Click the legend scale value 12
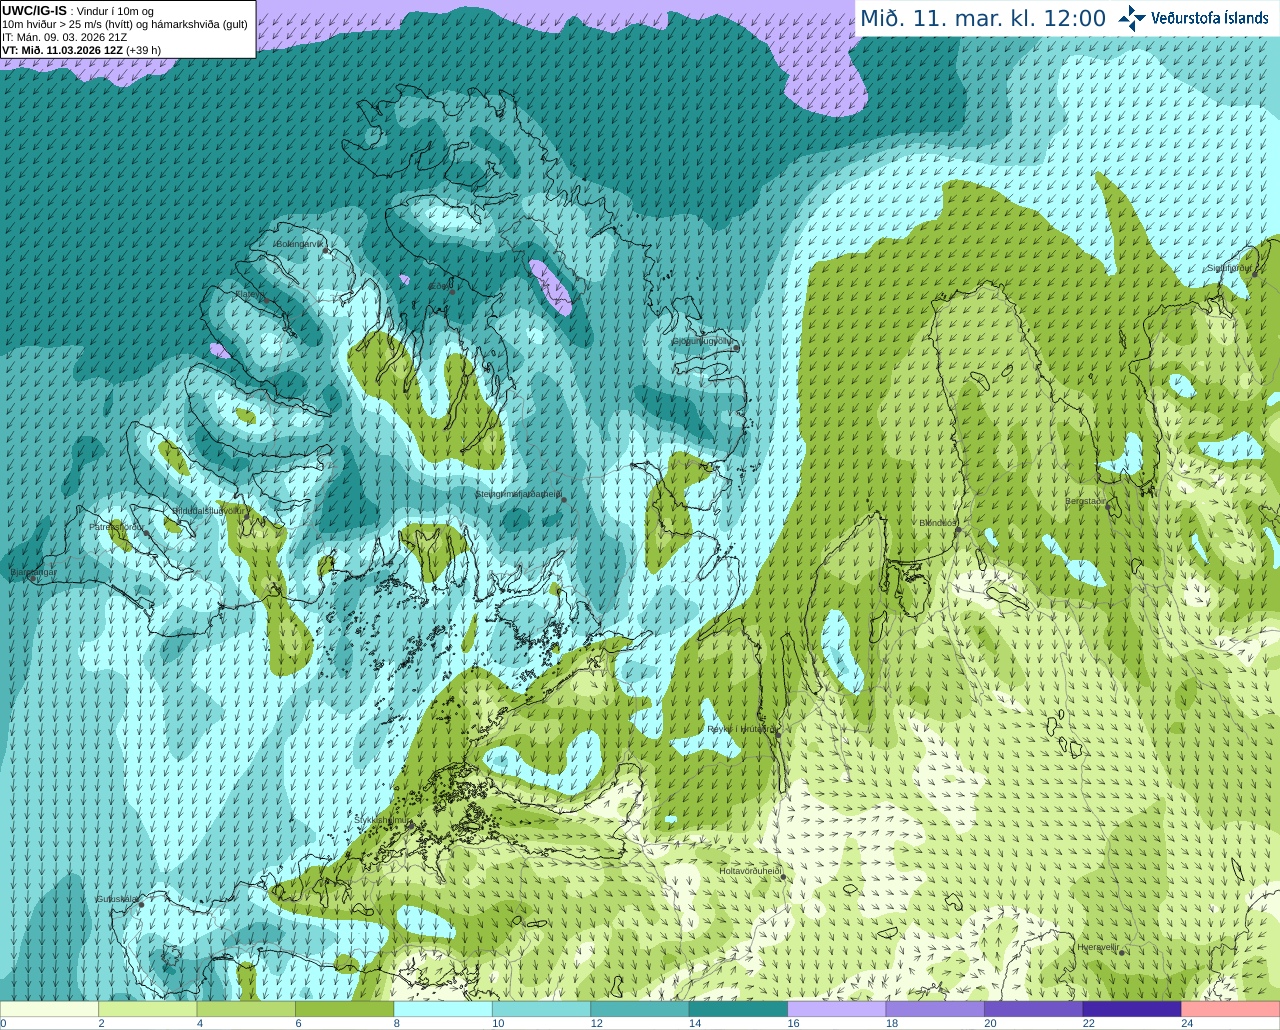 tap(596, 1023)
